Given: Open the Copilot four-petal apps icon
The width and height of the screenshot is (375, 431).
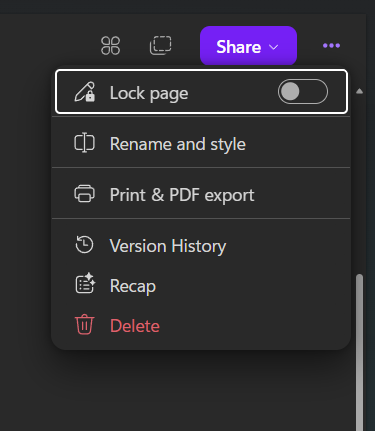Looking at the screenshot, I should (110, 45).
